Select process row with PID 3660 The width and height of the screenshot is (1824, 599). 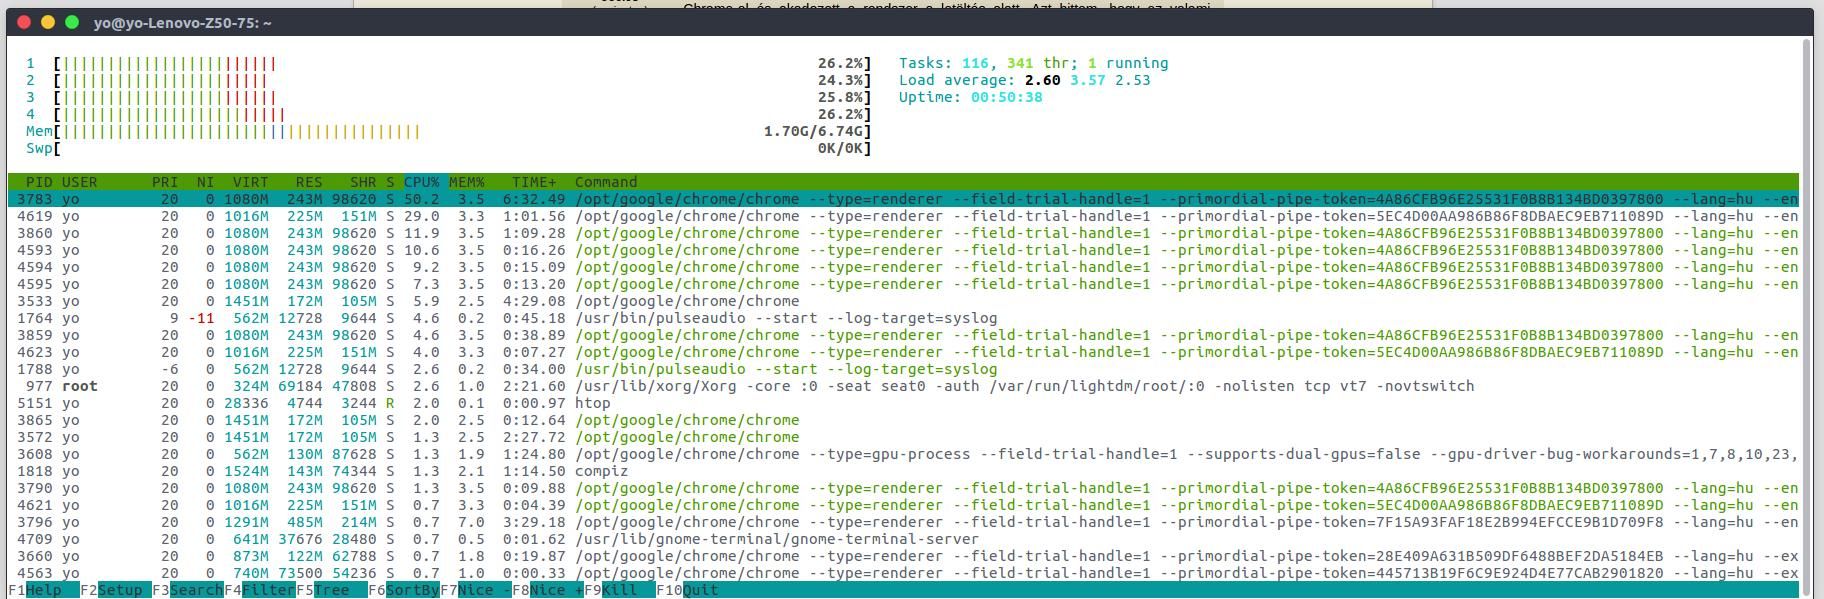click(x=903, y=556)
